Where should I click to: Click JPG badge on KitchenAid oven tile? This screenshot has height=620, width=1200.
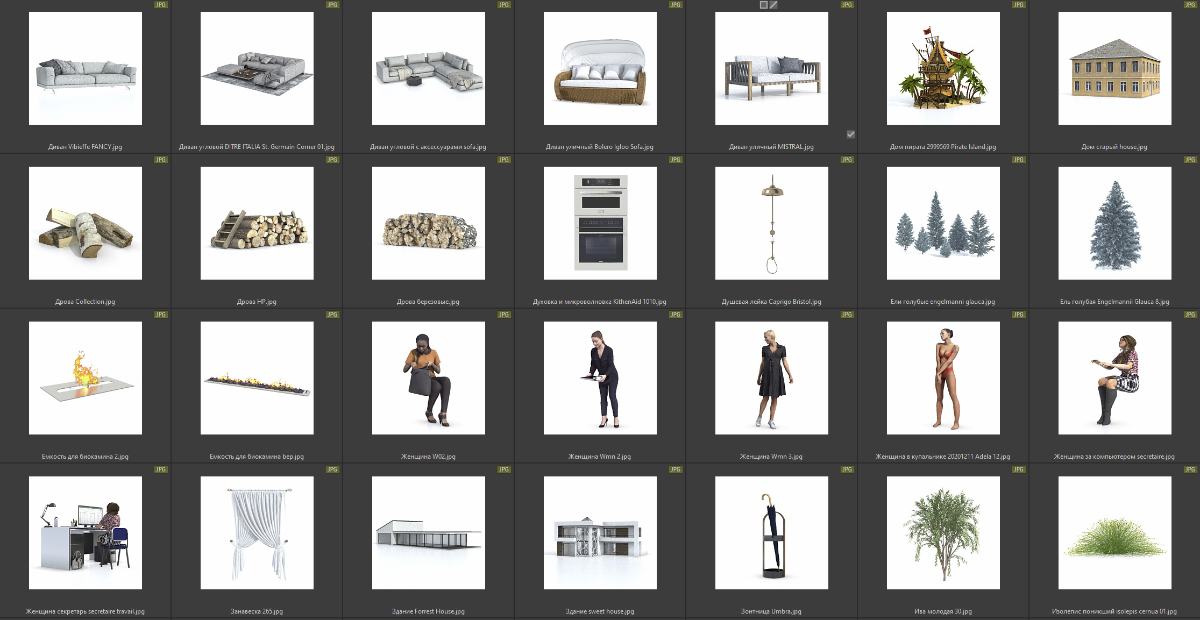(x=675, y=159)
